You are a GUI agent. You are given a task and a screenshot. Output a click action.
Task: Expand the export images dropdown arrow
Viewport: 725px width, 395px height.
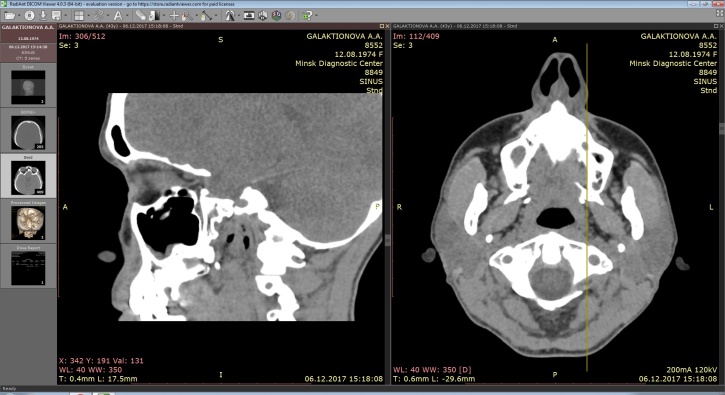(65, 15)
